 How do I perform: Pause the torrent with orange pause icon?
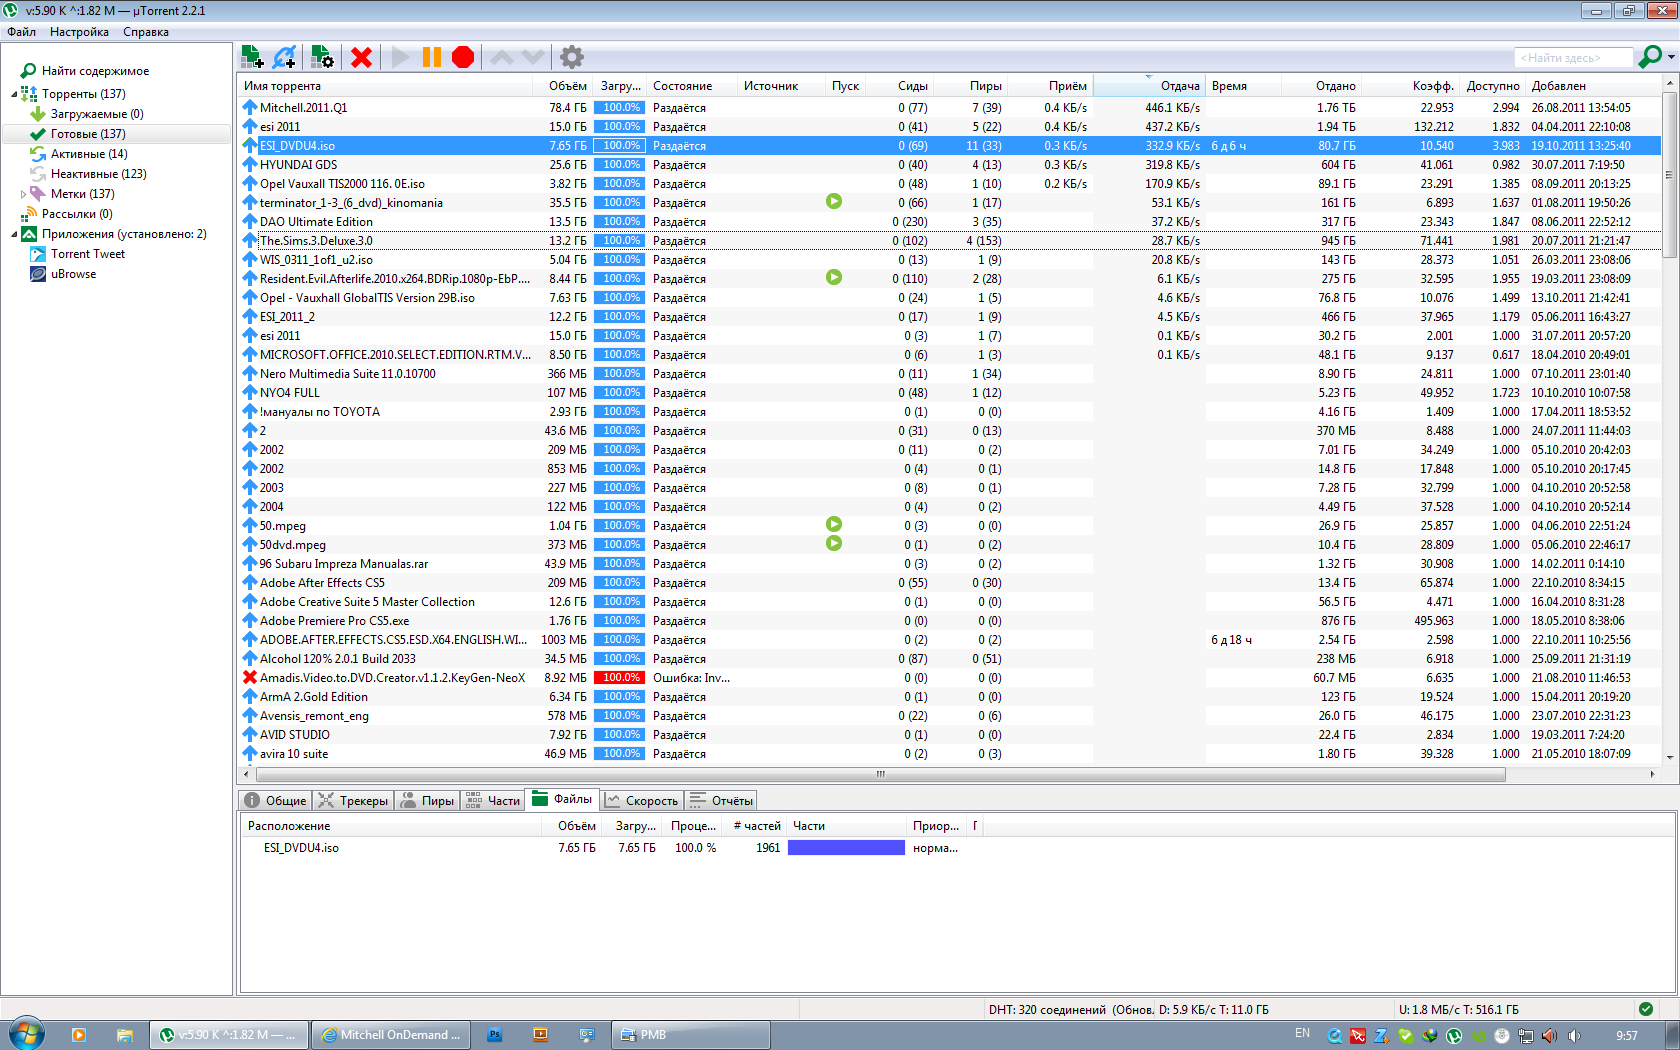click(x=432, y=57)
